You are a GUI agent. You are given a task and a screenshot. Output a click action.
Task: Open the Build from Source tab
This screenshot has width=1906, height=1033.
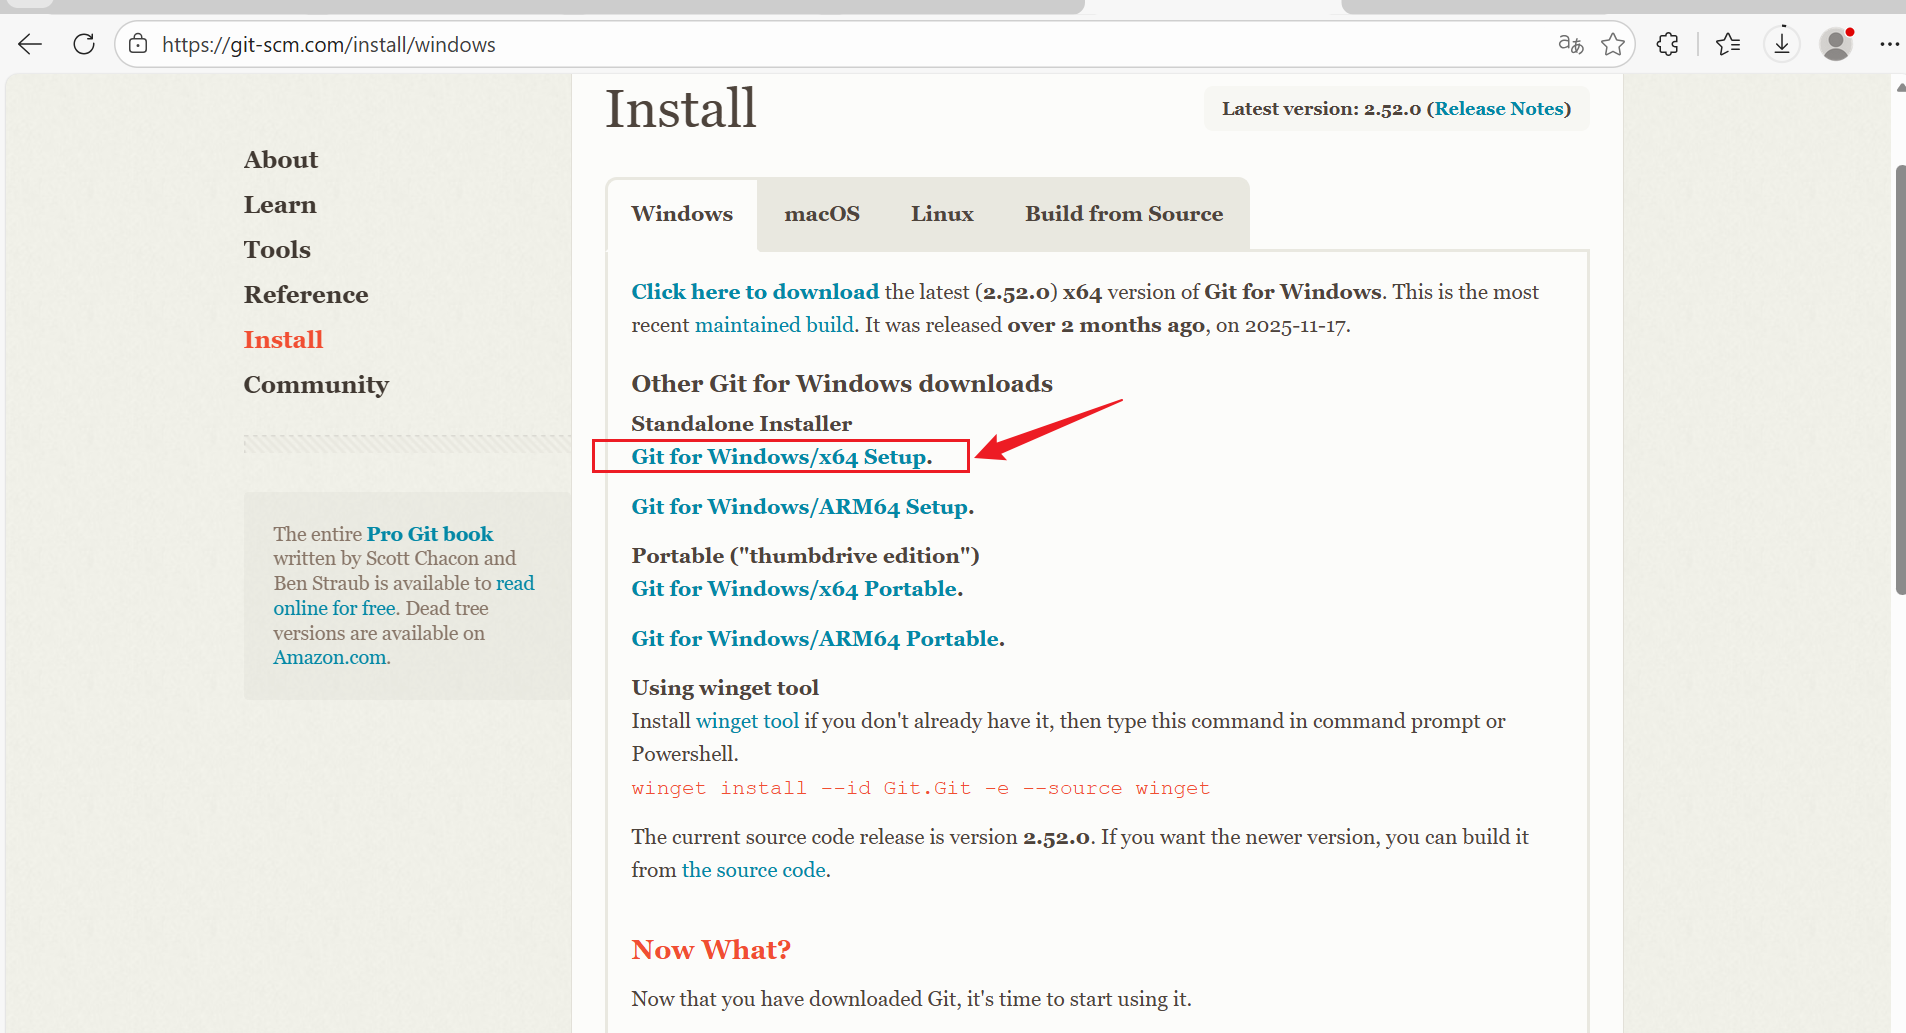(x=1124, y=214)
